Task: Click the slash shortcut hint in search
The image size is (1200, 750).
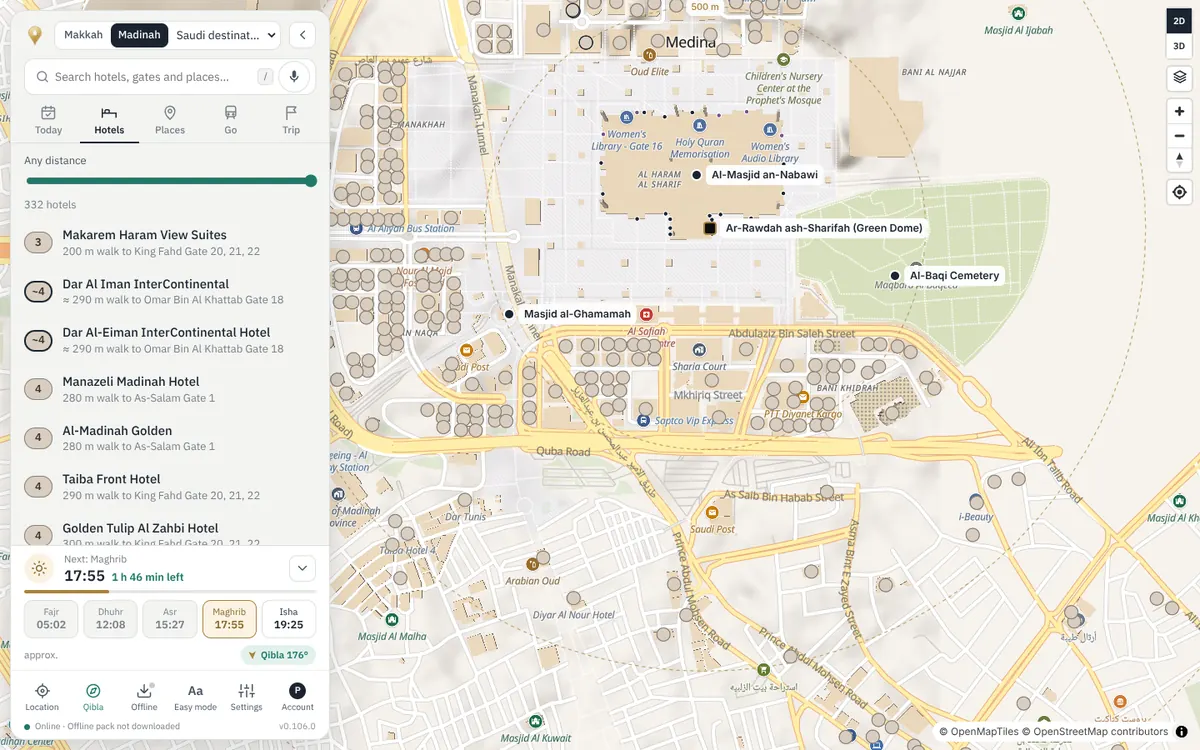Action: [265, 77]
